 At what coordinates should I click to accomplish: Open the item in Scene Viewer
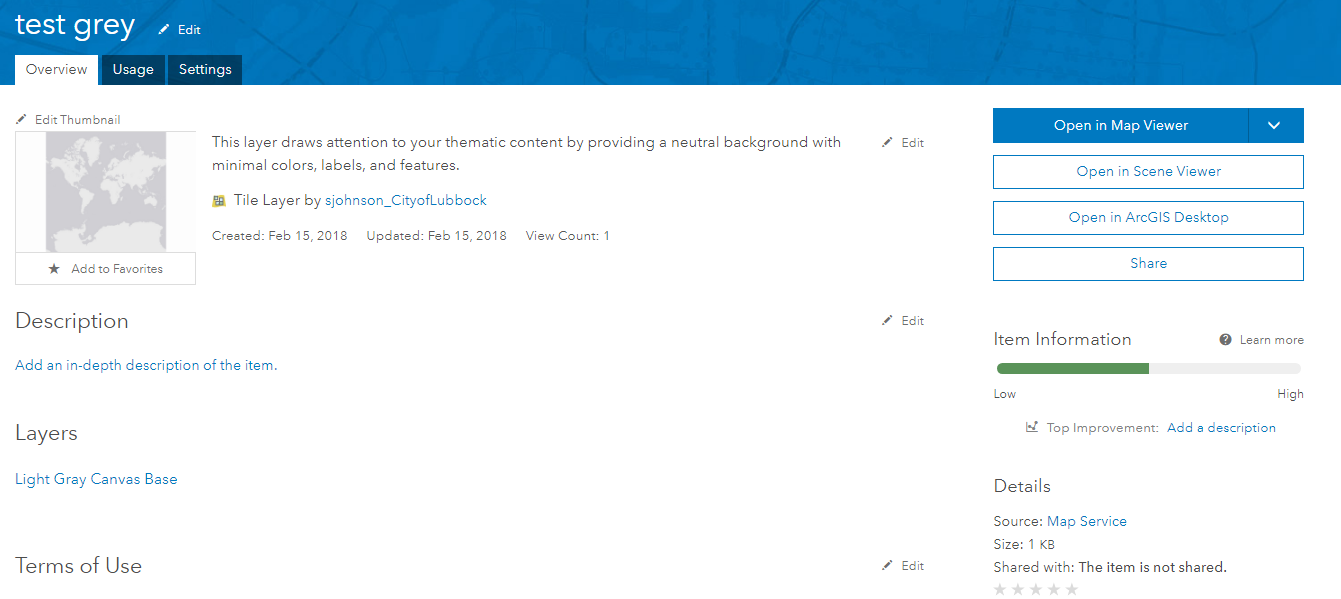(x=1148, y=172)
